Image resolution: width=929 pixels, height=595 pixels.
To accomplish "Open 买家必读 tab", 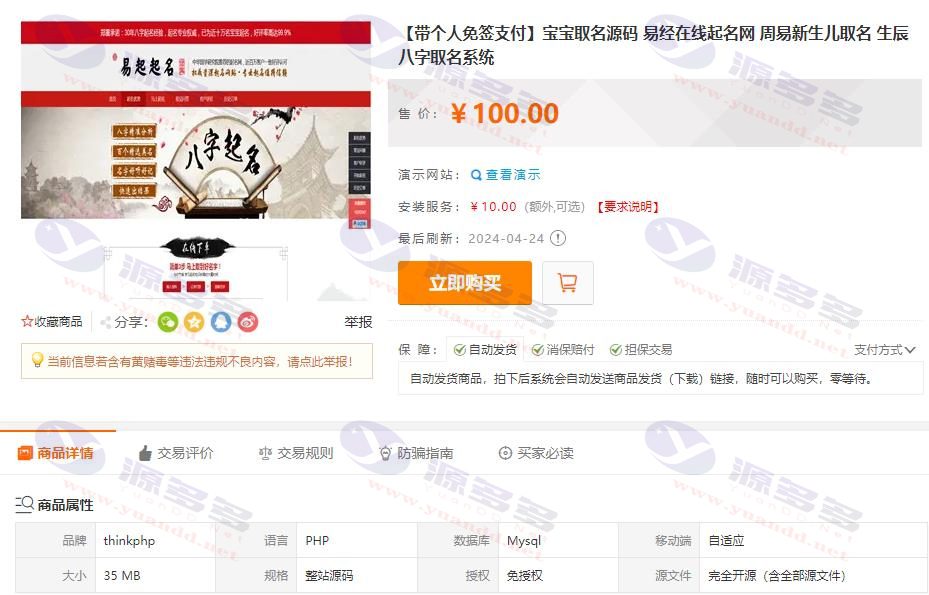I will (x=536, y=453).
